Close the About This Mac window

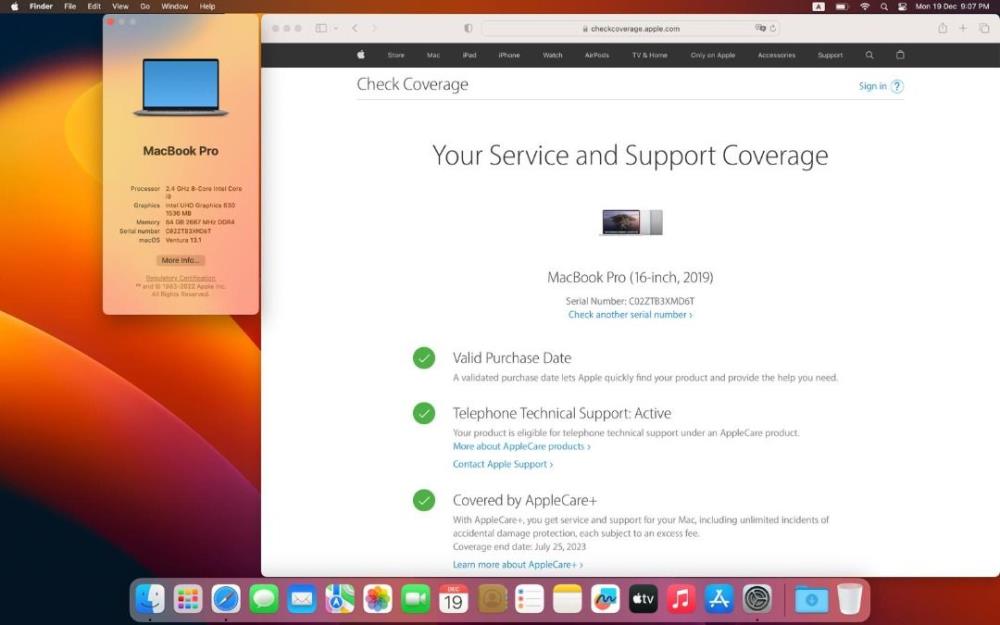(x=110, y=22)
